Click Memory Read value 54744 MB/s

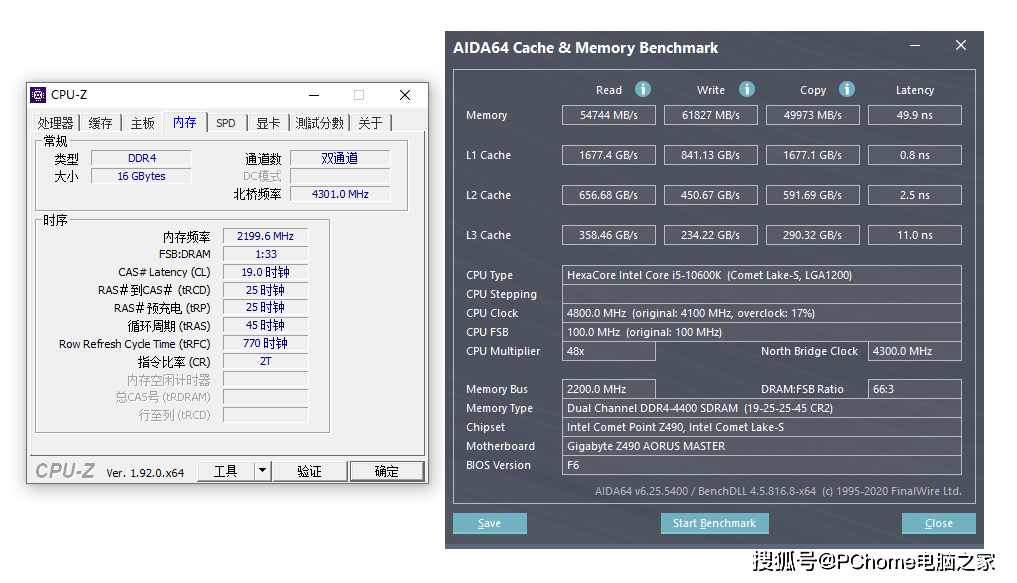click(608, 115)
